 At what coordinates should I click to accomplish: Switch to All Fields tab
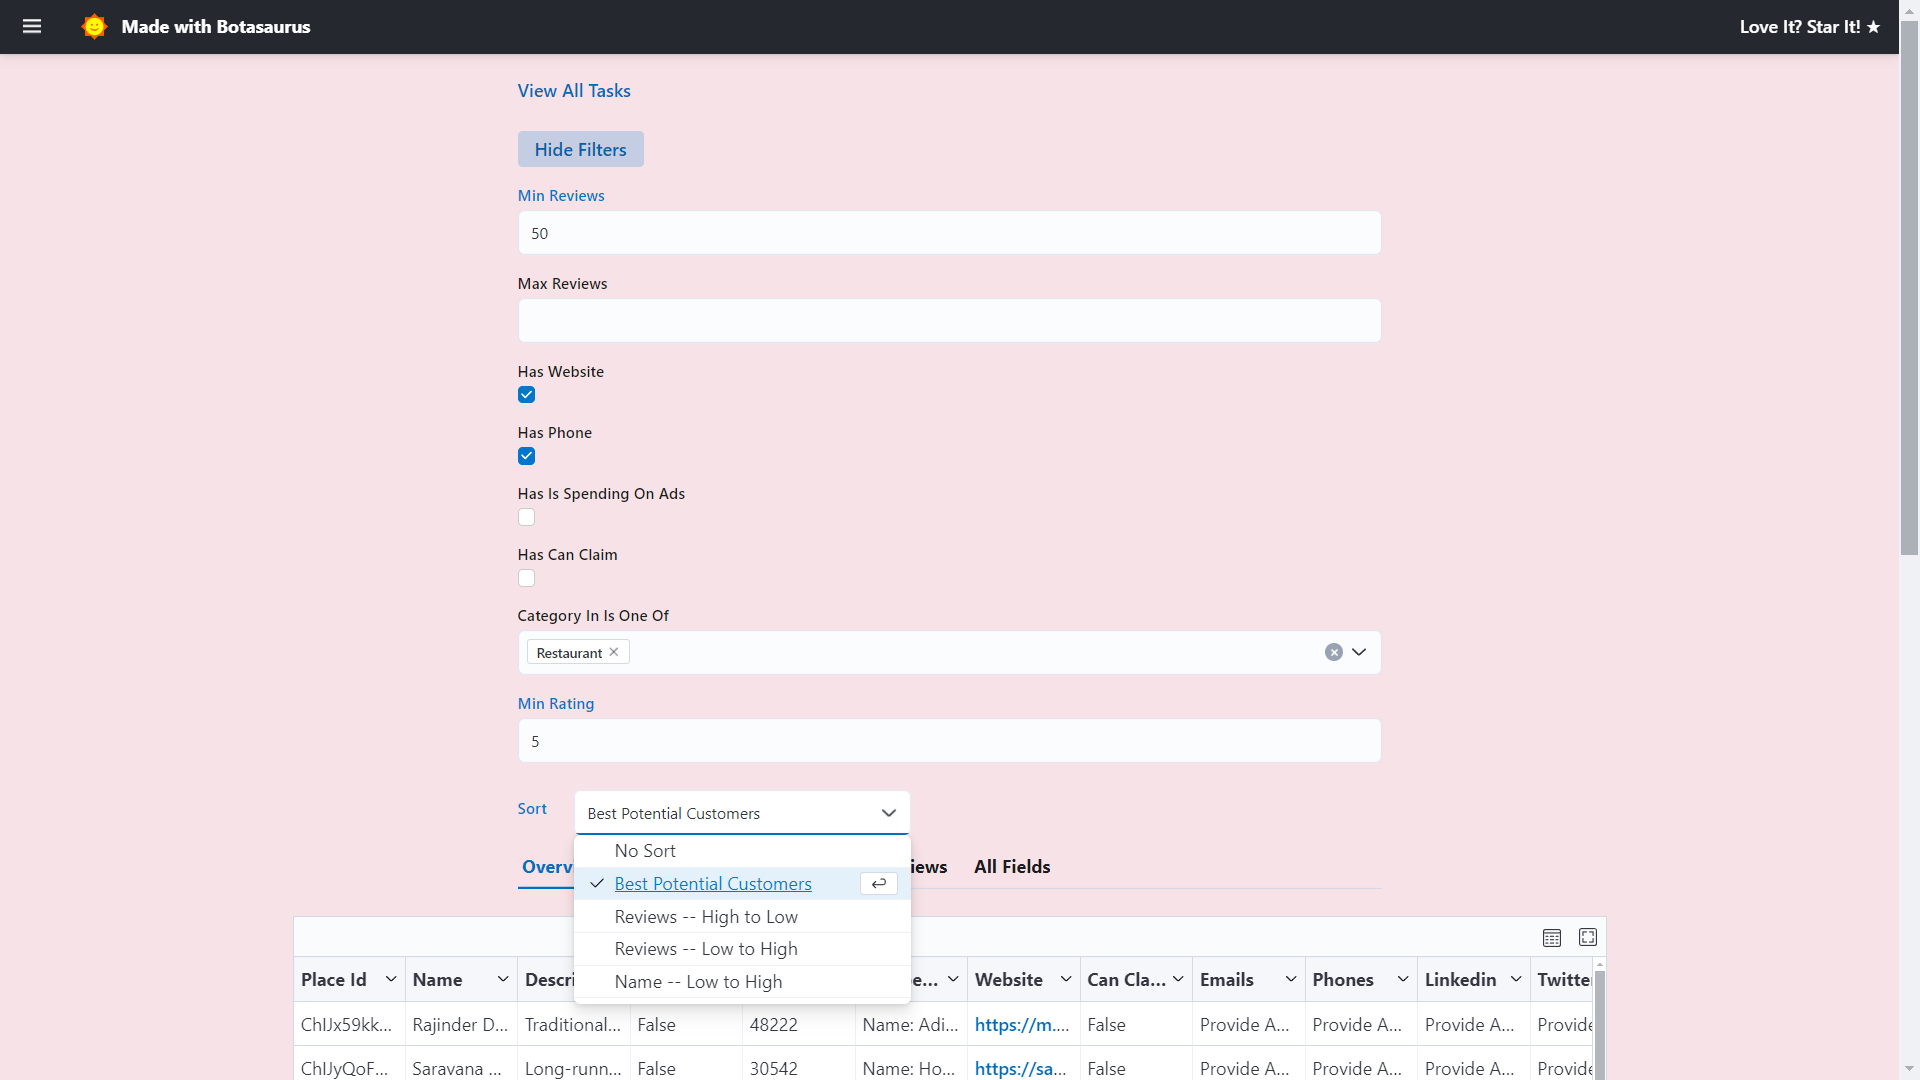(1012, 867)
